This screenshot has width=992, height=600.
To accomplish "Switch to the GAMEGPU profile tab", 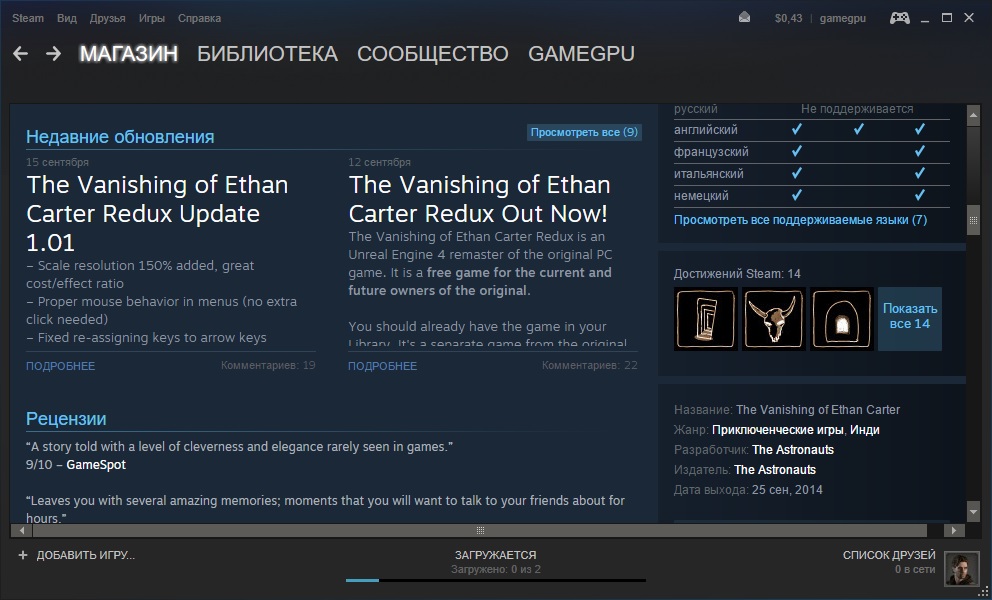I will pyautogui.click(x=581, y=54).
